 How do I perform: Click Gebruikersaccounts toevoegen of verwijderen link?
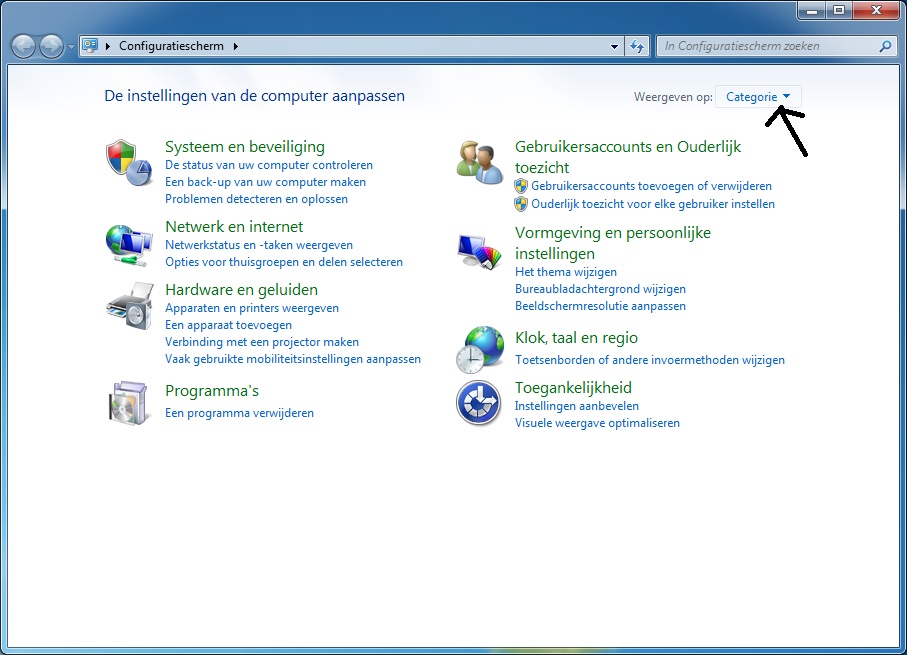point(651,186)
